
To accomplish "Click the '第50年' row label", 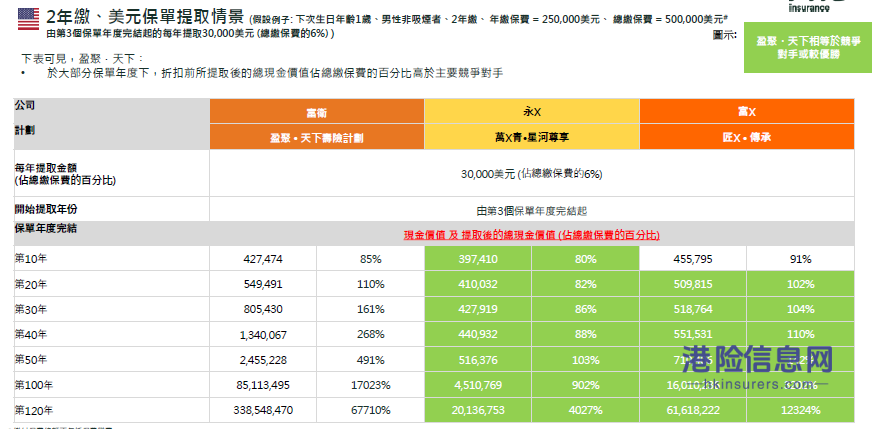I will (x=31, y=360).
